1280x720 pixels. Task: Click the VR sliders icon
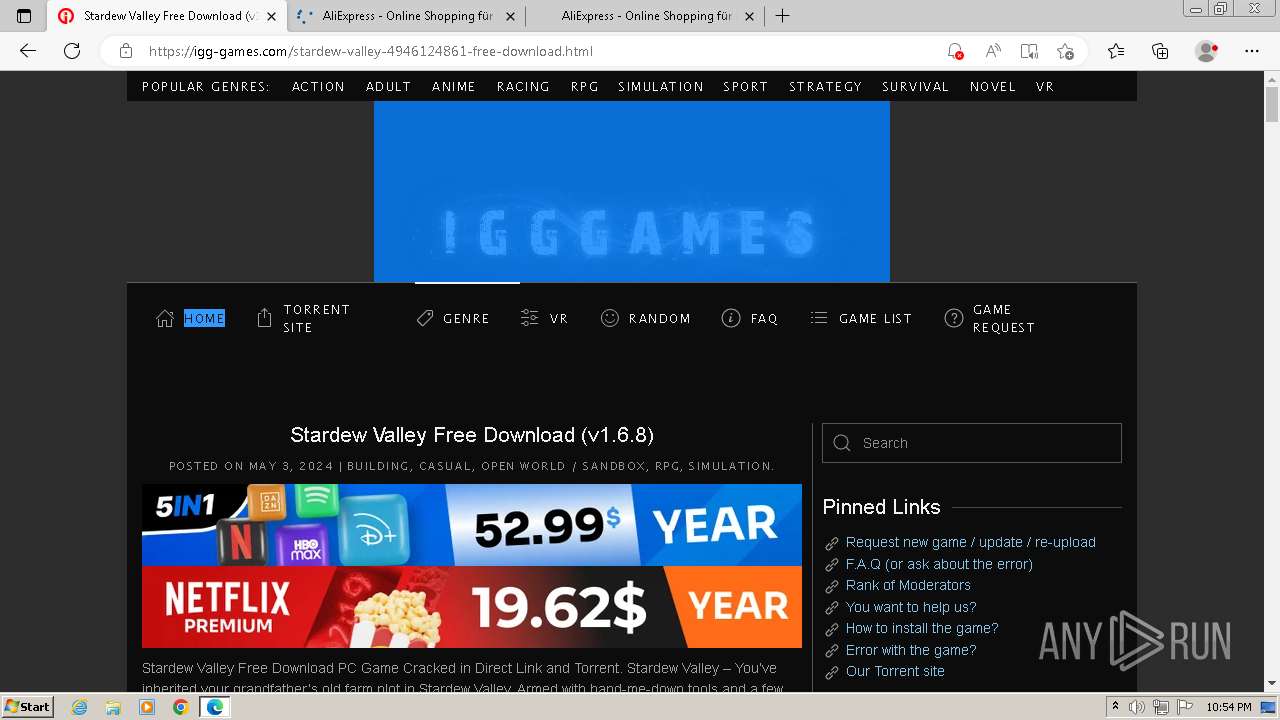pos(530,318)
